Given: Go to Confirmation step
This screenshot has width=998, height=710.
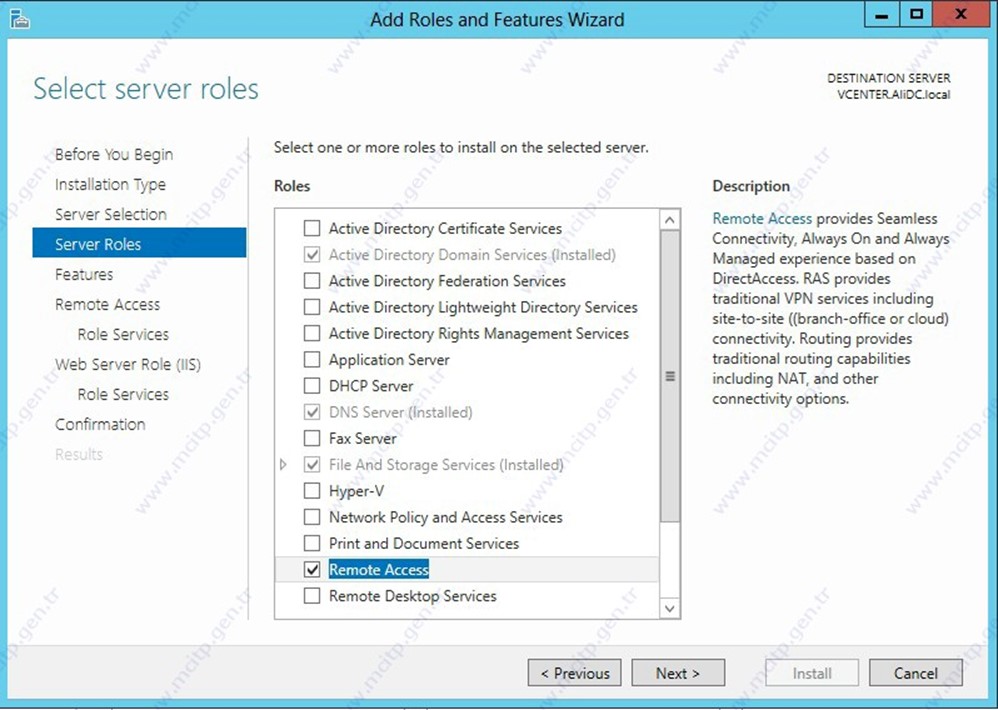Looking at the screenshot, I should click(x=100, y=424).
